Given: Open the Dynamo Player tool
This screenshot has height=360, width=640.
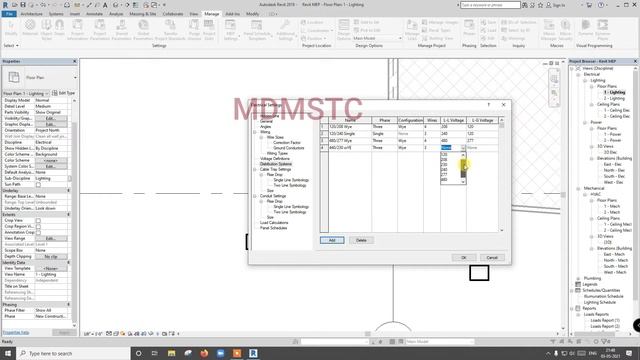Looking at the screenshot, I should tap(603, 29).
